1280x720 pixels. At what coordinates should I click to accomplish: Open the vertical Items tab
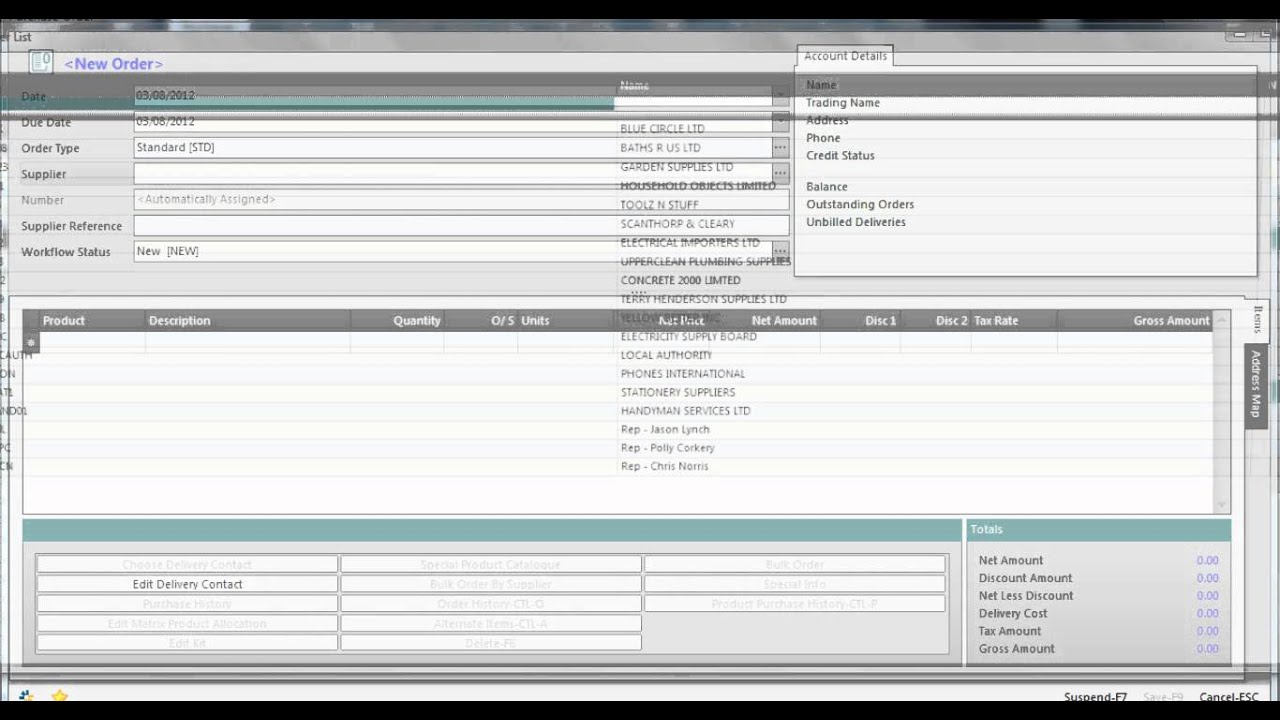1257,320
